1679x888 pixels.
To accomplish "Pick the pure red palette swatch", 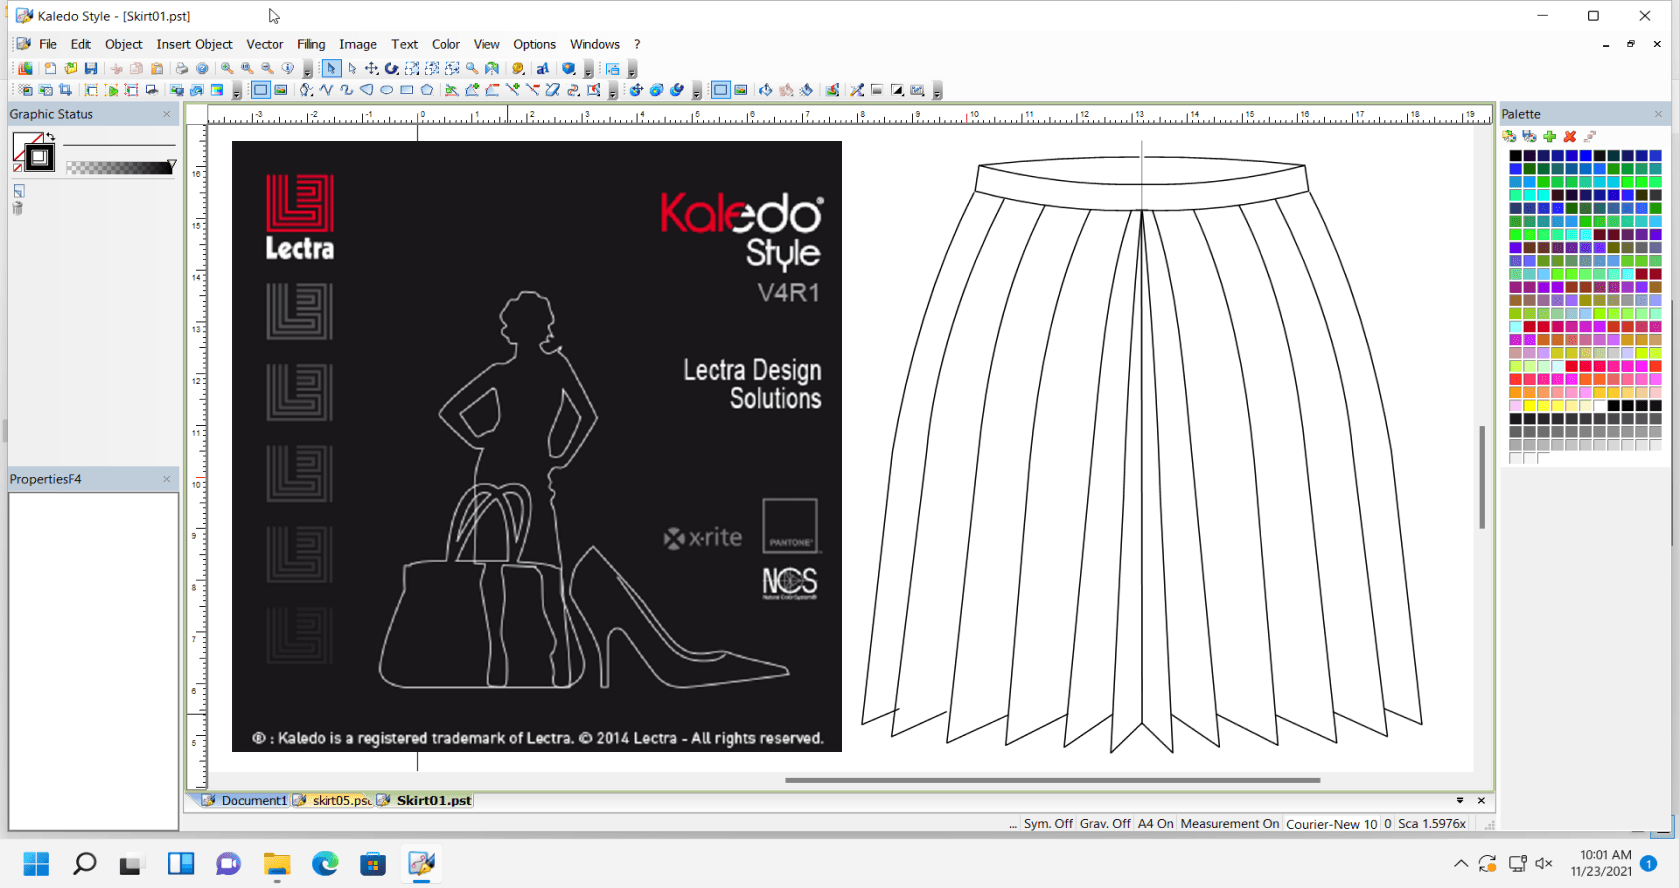I will (x=1573, y=365).
